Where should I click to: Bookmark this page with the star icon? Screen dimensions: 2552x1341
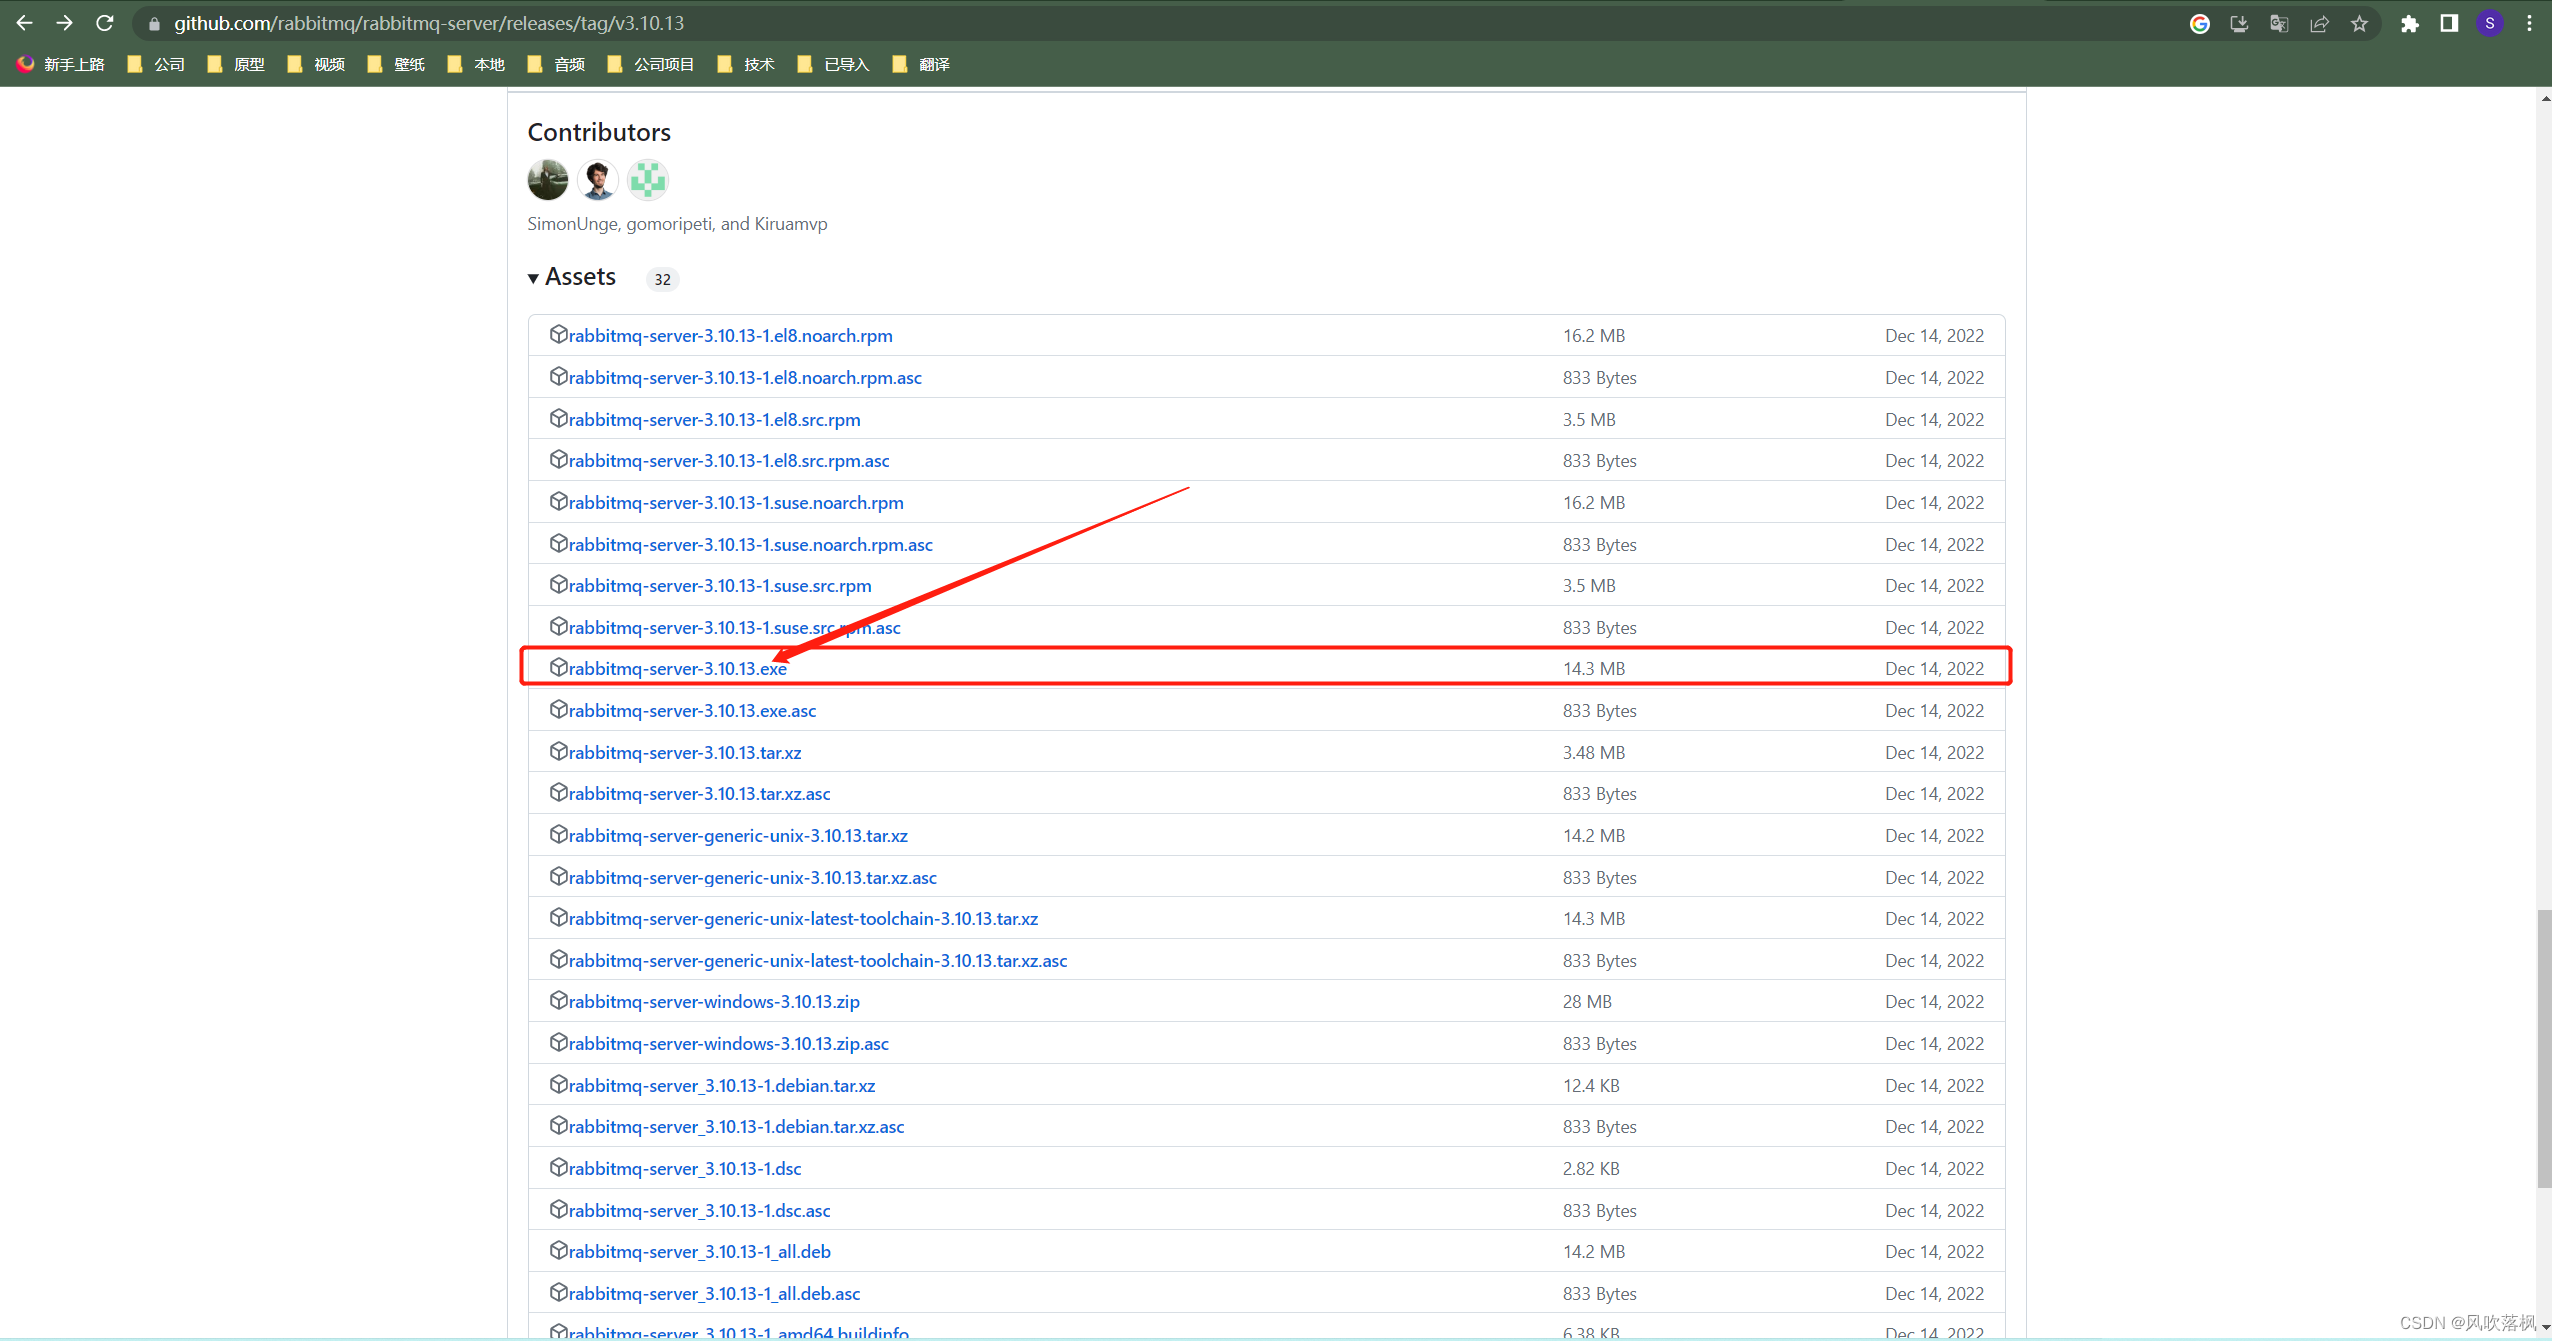pos(2359,23)
